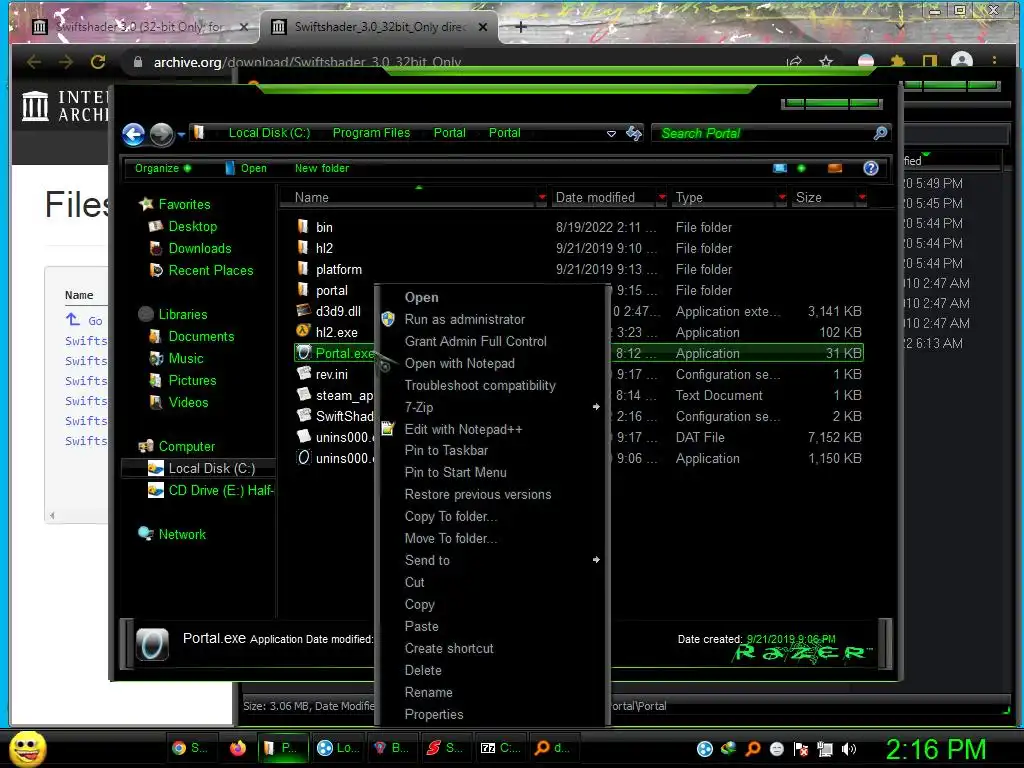Select Network in the navigation pane
Image resolution: width=1024 pixels, height=768 pixels.
point(182,534)
